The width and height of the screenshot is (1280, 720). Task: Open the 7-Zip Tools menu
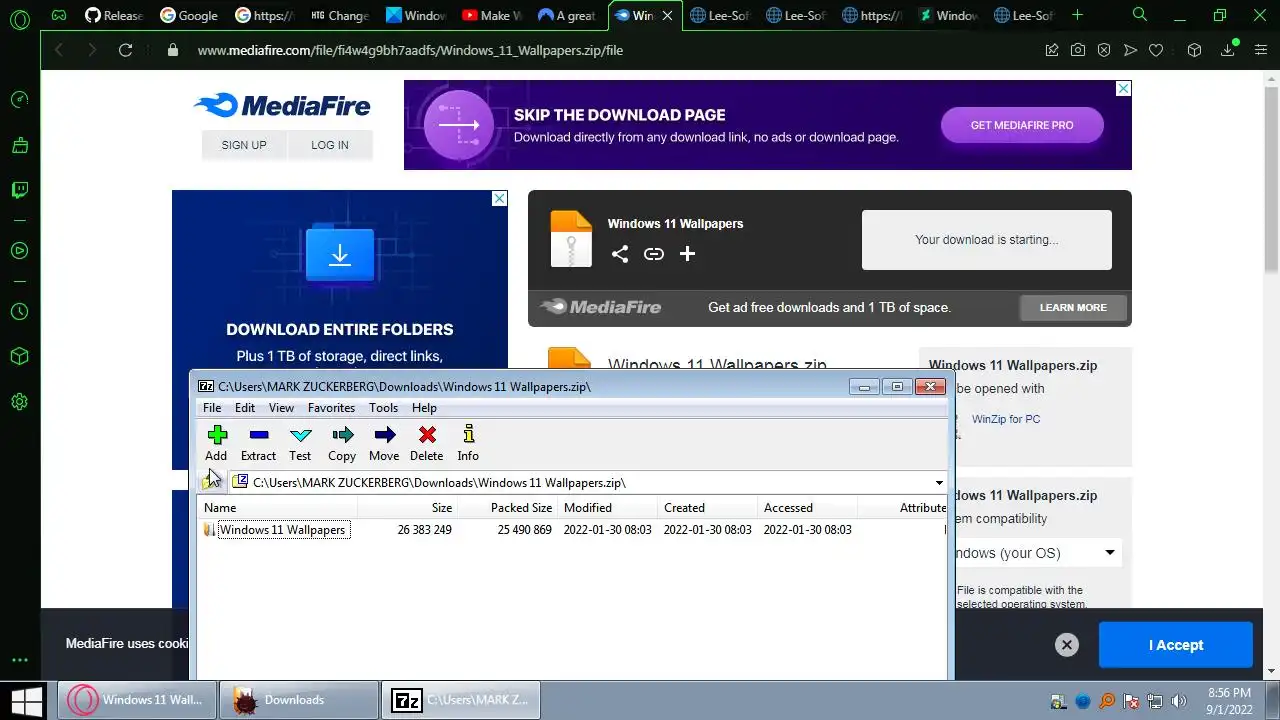pyautogui.click(x=383, y=408)
